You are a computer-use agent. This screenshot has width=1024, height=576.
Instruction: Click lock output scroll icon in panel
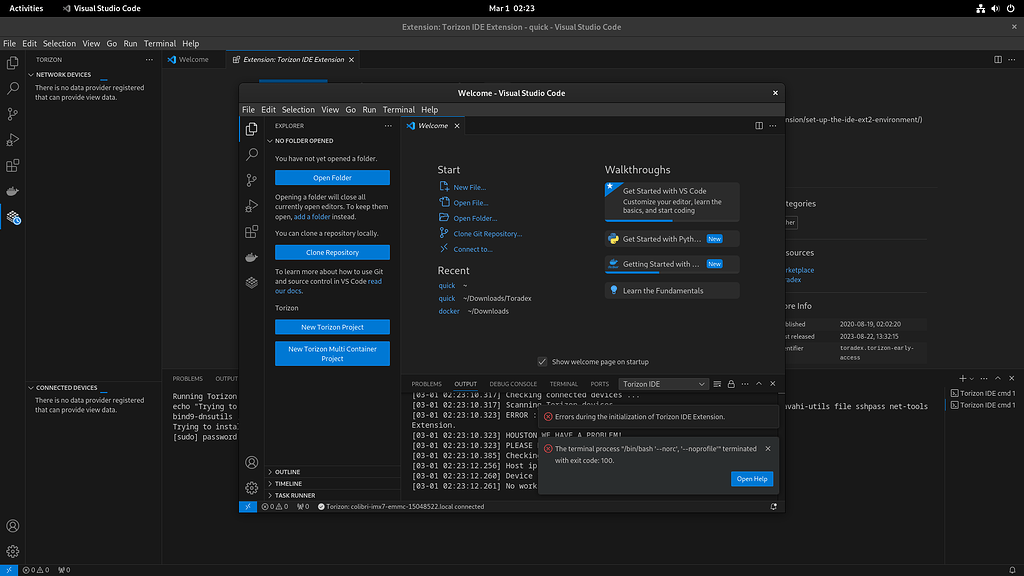tap(731, 384)
